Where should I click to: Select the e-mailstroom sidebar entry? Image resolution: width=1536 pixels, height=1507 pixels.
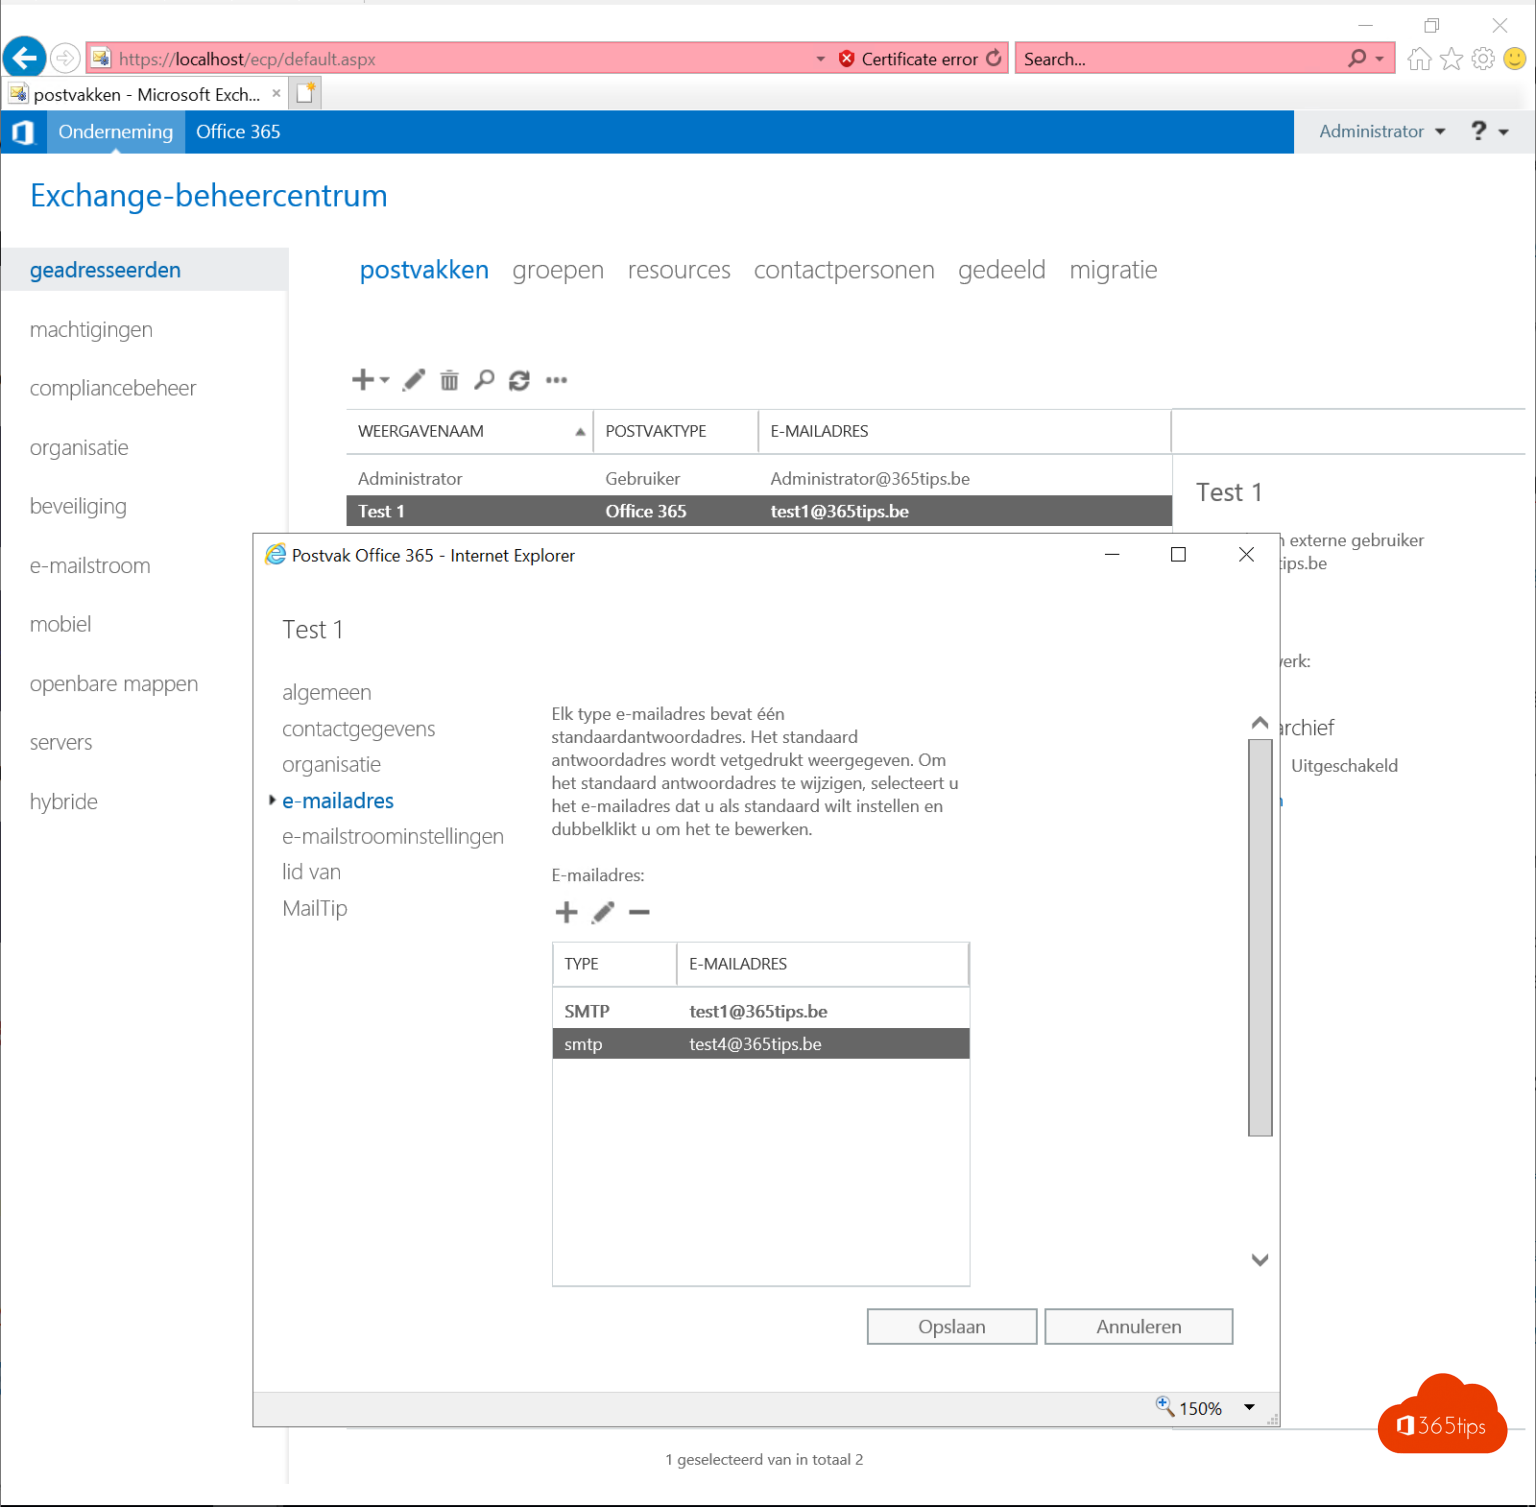pyautogui.click(x=89, y=565)
